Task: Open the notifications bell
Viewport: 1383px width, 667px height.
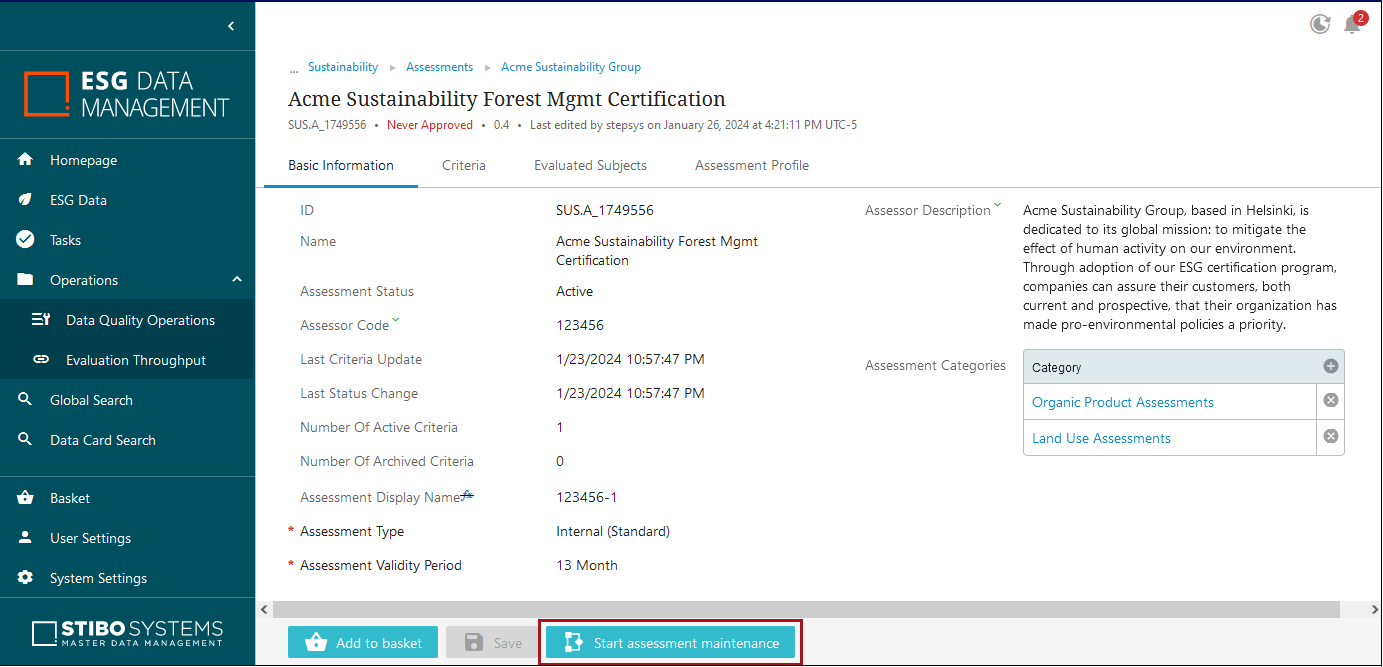Action: 1353,24
